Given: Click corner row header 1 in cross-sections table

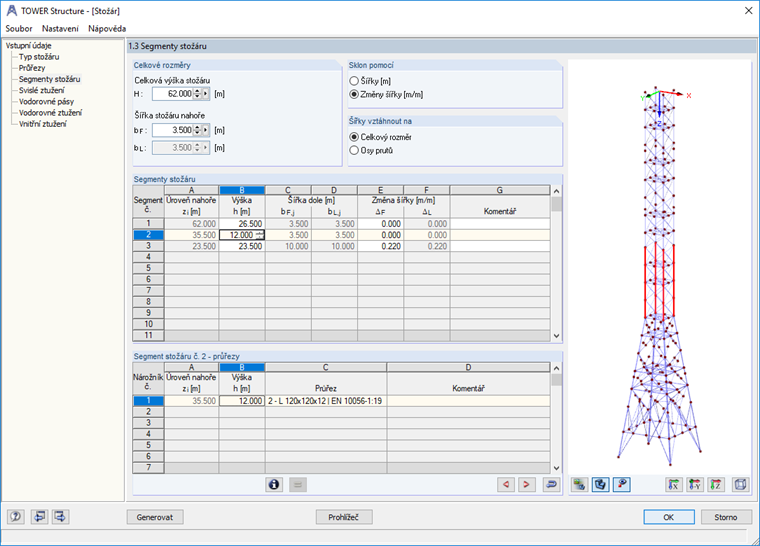Looking at the screenshot, I should point(148,401).
